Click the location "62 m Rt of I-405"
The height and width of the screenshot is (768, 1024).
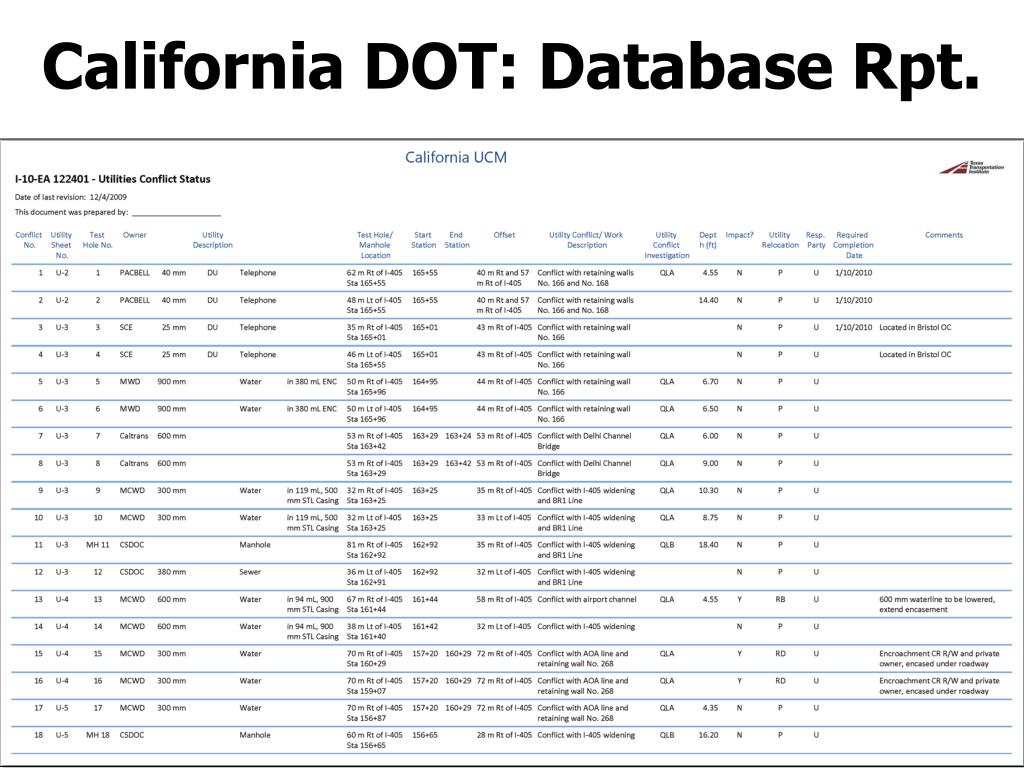(374, 273)
